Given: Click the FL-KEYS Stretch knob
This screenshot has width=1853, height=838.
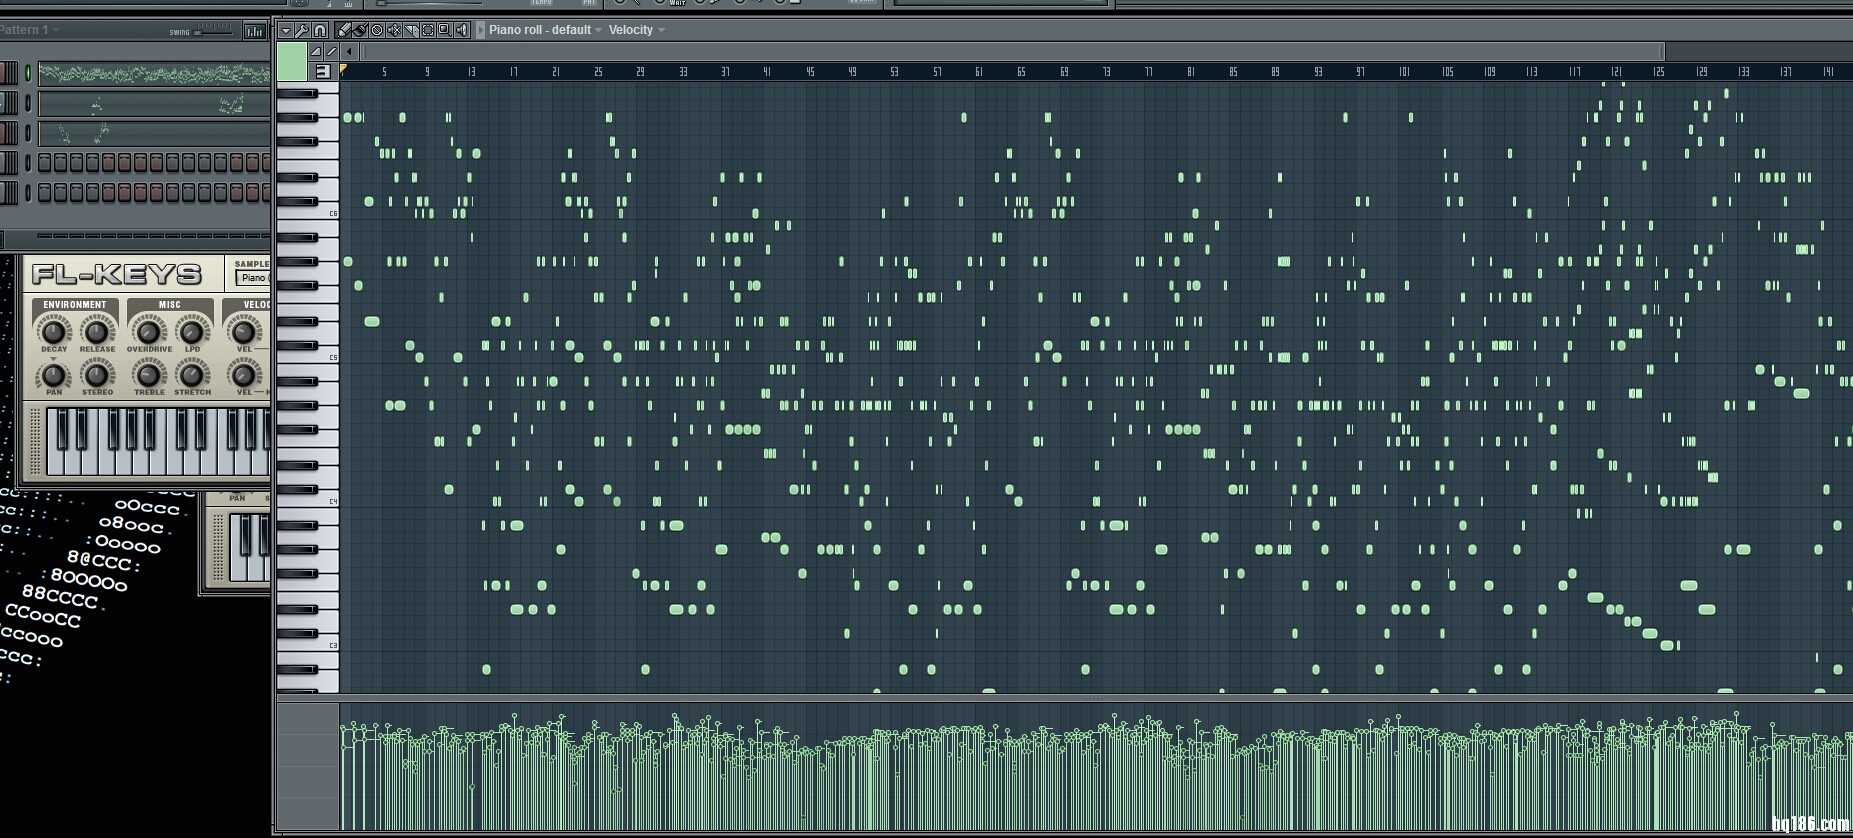Looking at the screenshot, I should tap(192, 374).
